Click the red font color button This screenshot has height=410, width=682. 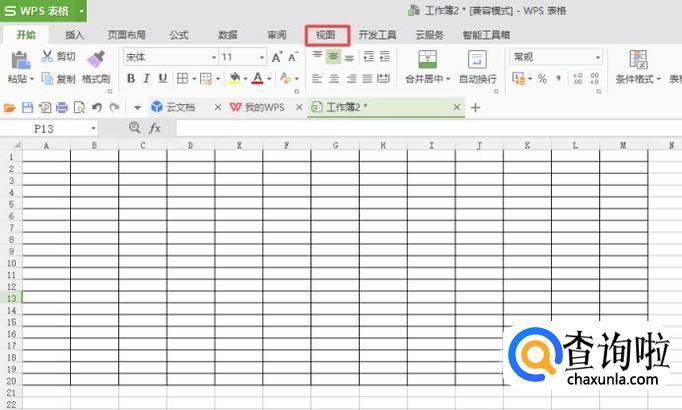tap(257, 79)
